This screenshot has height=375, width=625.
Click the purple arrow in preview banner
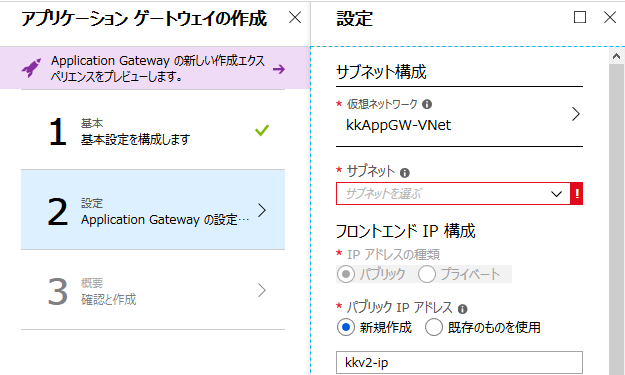coord(279,69)
